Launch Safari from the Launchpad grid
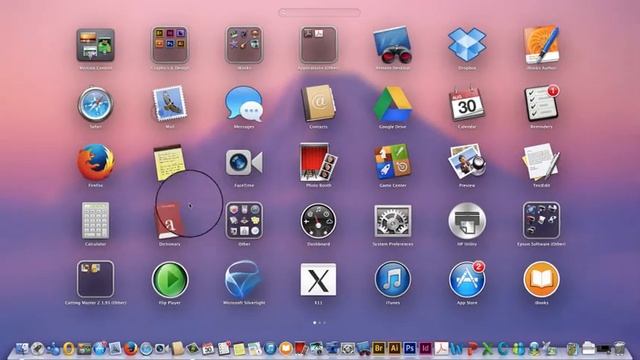This screenshot has width=640, height=360. [x=96, y=104]
